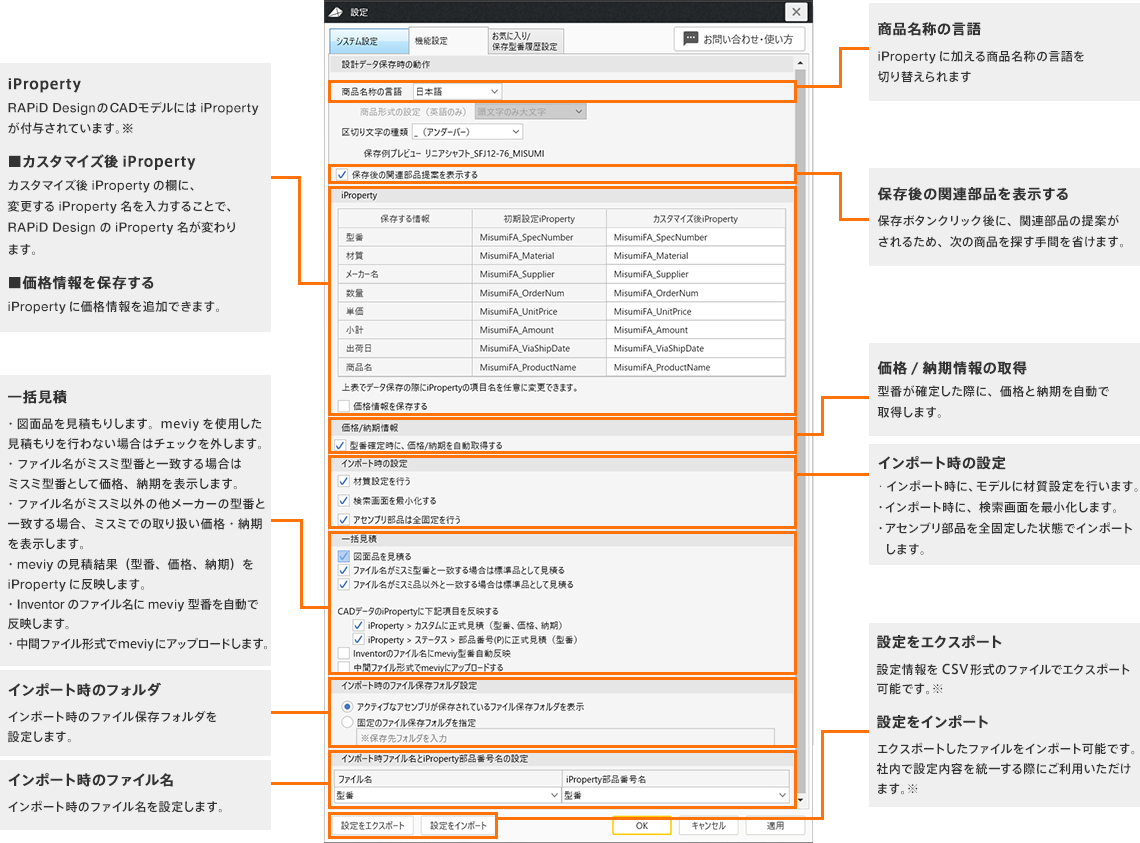This screenshot has width=1140, height=843.
Task: Expand the iProperty部品番号名 dropdown
Action: click(675, 795)
